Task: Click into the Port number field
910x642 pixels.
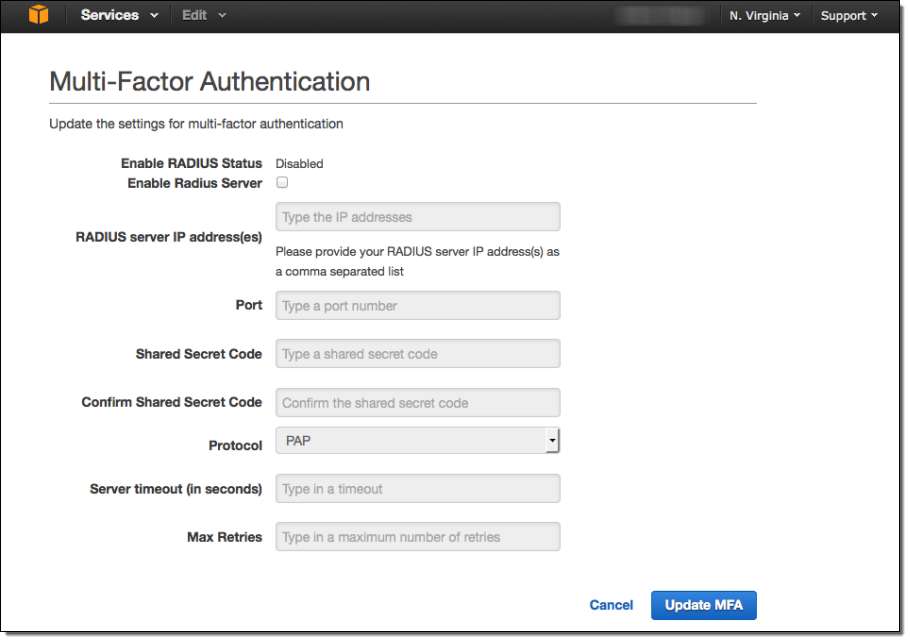Action: (417, 306)
